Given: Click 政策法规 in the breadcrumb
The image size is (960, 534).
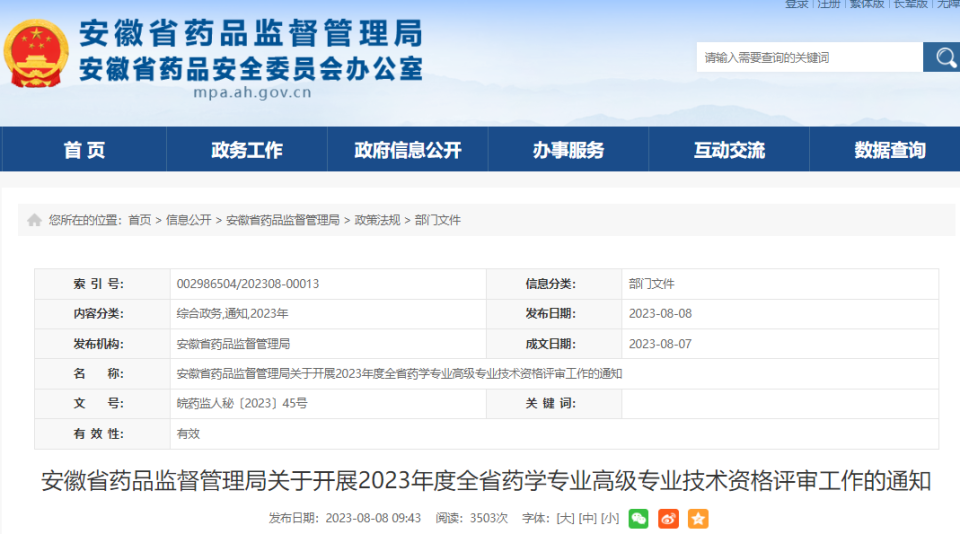Looking at the screenshot, I should [x=377, y=220].
